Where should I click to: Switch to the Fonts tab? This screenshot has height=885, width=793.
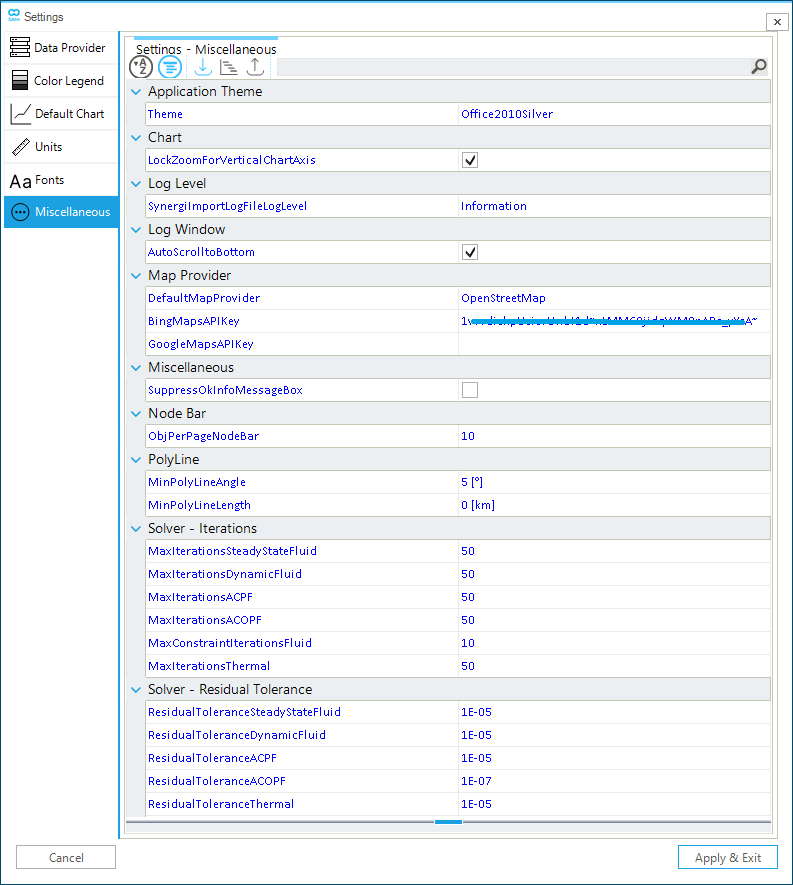[61, 180]
